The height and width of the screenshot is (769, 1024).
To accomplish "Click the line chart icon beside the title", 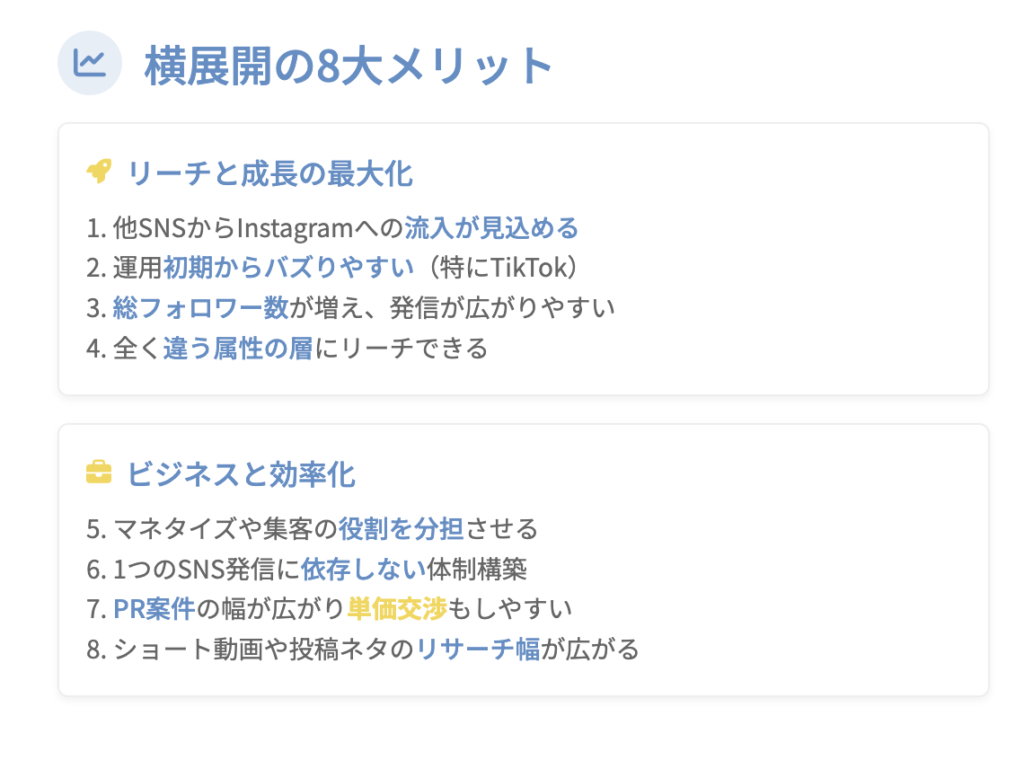I will 89,64.
